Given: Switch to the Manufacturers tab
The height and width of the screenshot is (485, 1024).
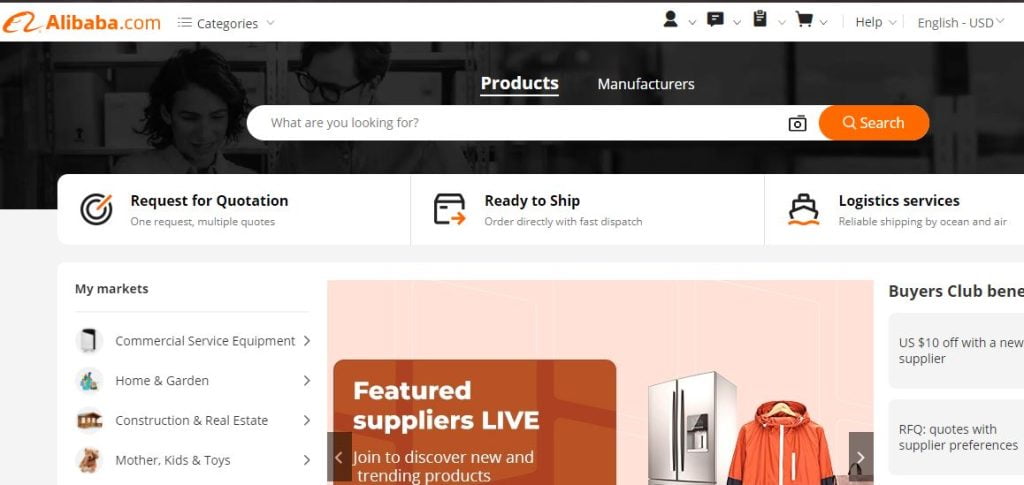Looking at the screenshot, I should click(x=646, y=84).
